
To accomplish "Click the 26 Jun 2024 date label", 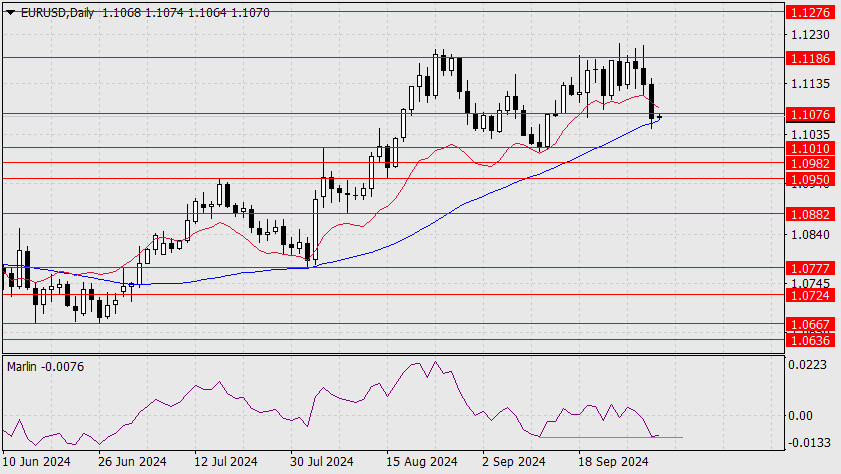I will (132, 462).
